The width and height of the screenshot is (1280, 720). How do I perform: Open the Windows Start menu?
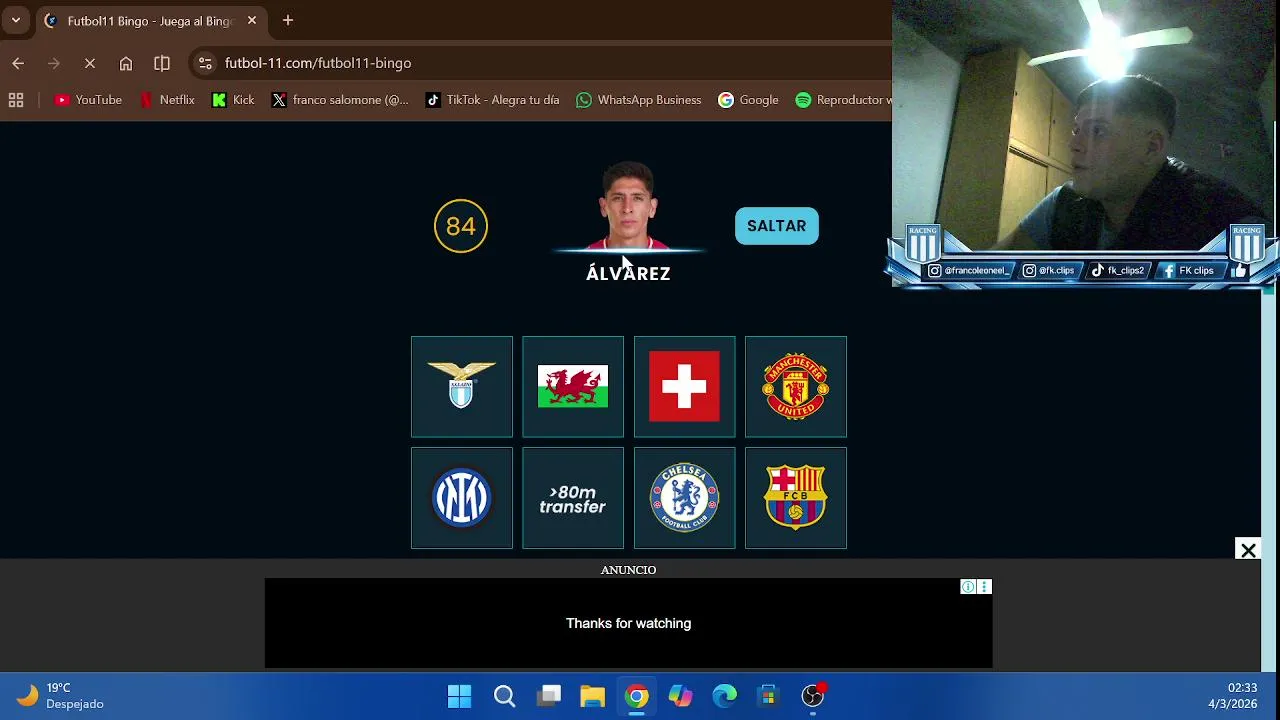[460, 696]
